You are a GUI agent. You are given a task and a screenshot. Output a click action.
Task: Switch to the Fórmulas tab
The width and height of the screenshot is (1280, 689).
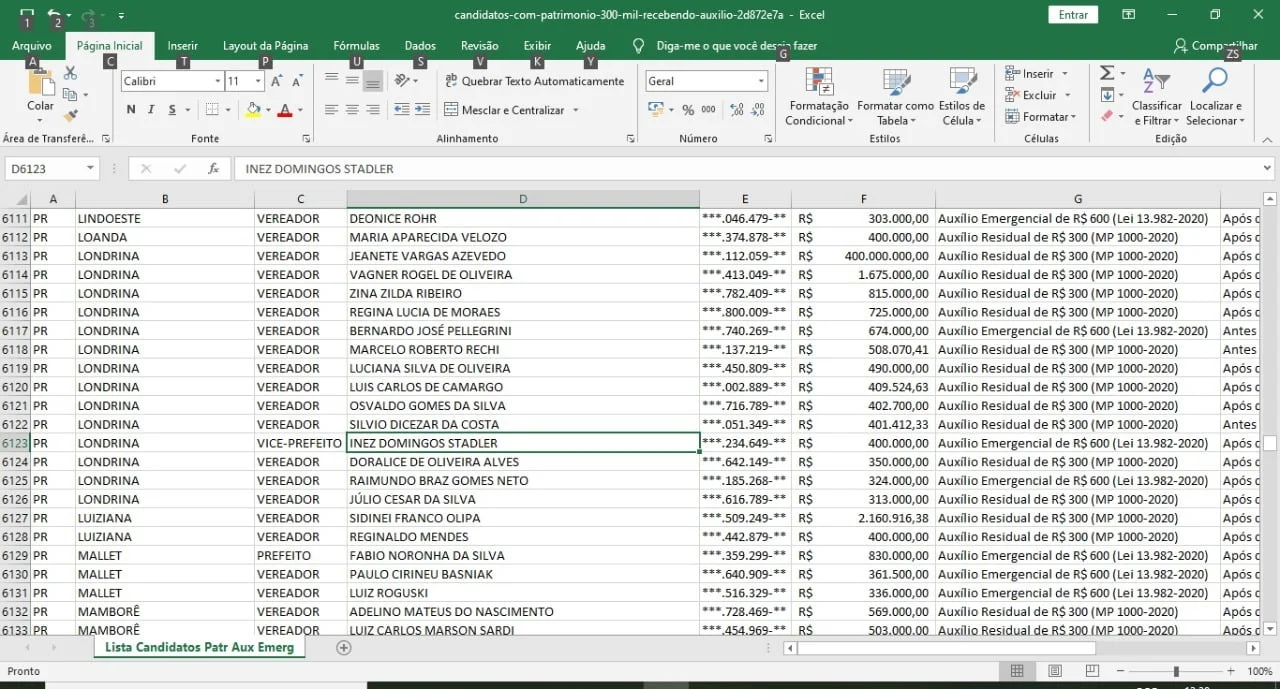(x=356, y=46)
